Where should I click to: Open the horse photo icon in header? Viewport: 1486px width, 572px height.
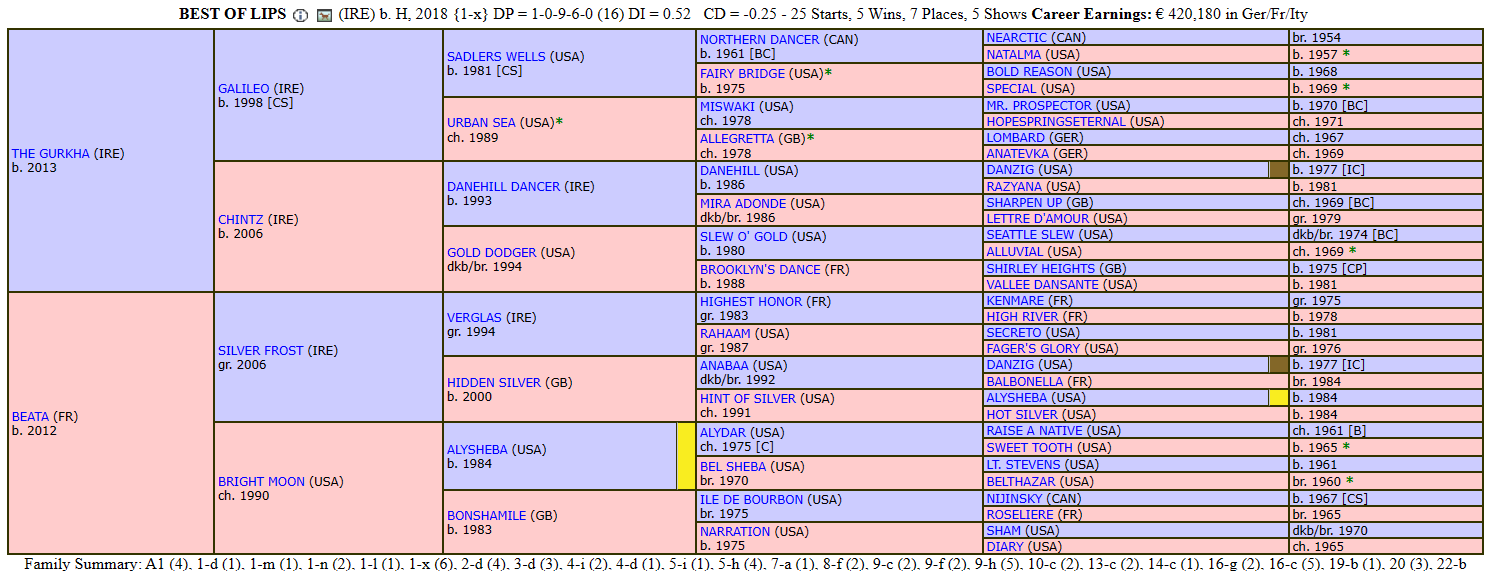point(324,15)
